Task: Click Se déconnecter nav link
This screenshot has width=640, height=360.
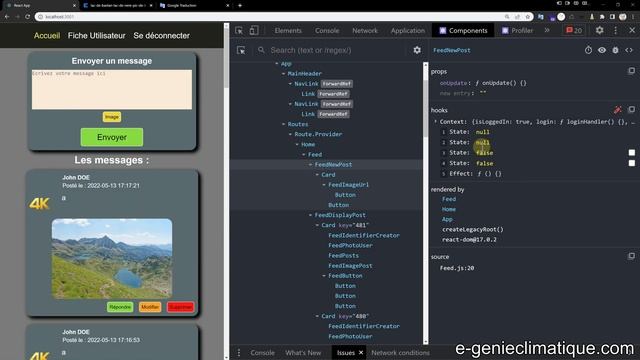Action: pos(161,36)
